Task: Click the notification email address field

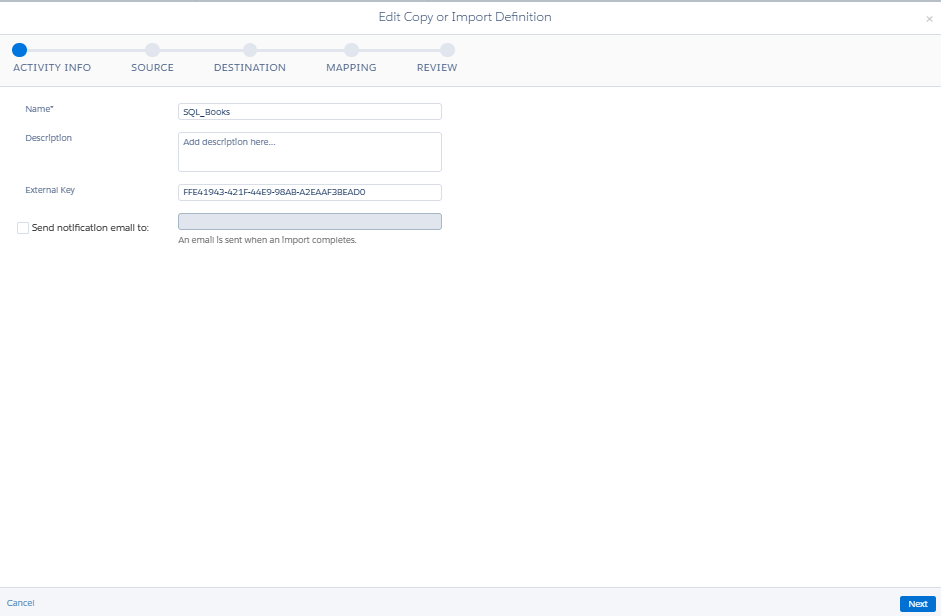Action: 309,222
